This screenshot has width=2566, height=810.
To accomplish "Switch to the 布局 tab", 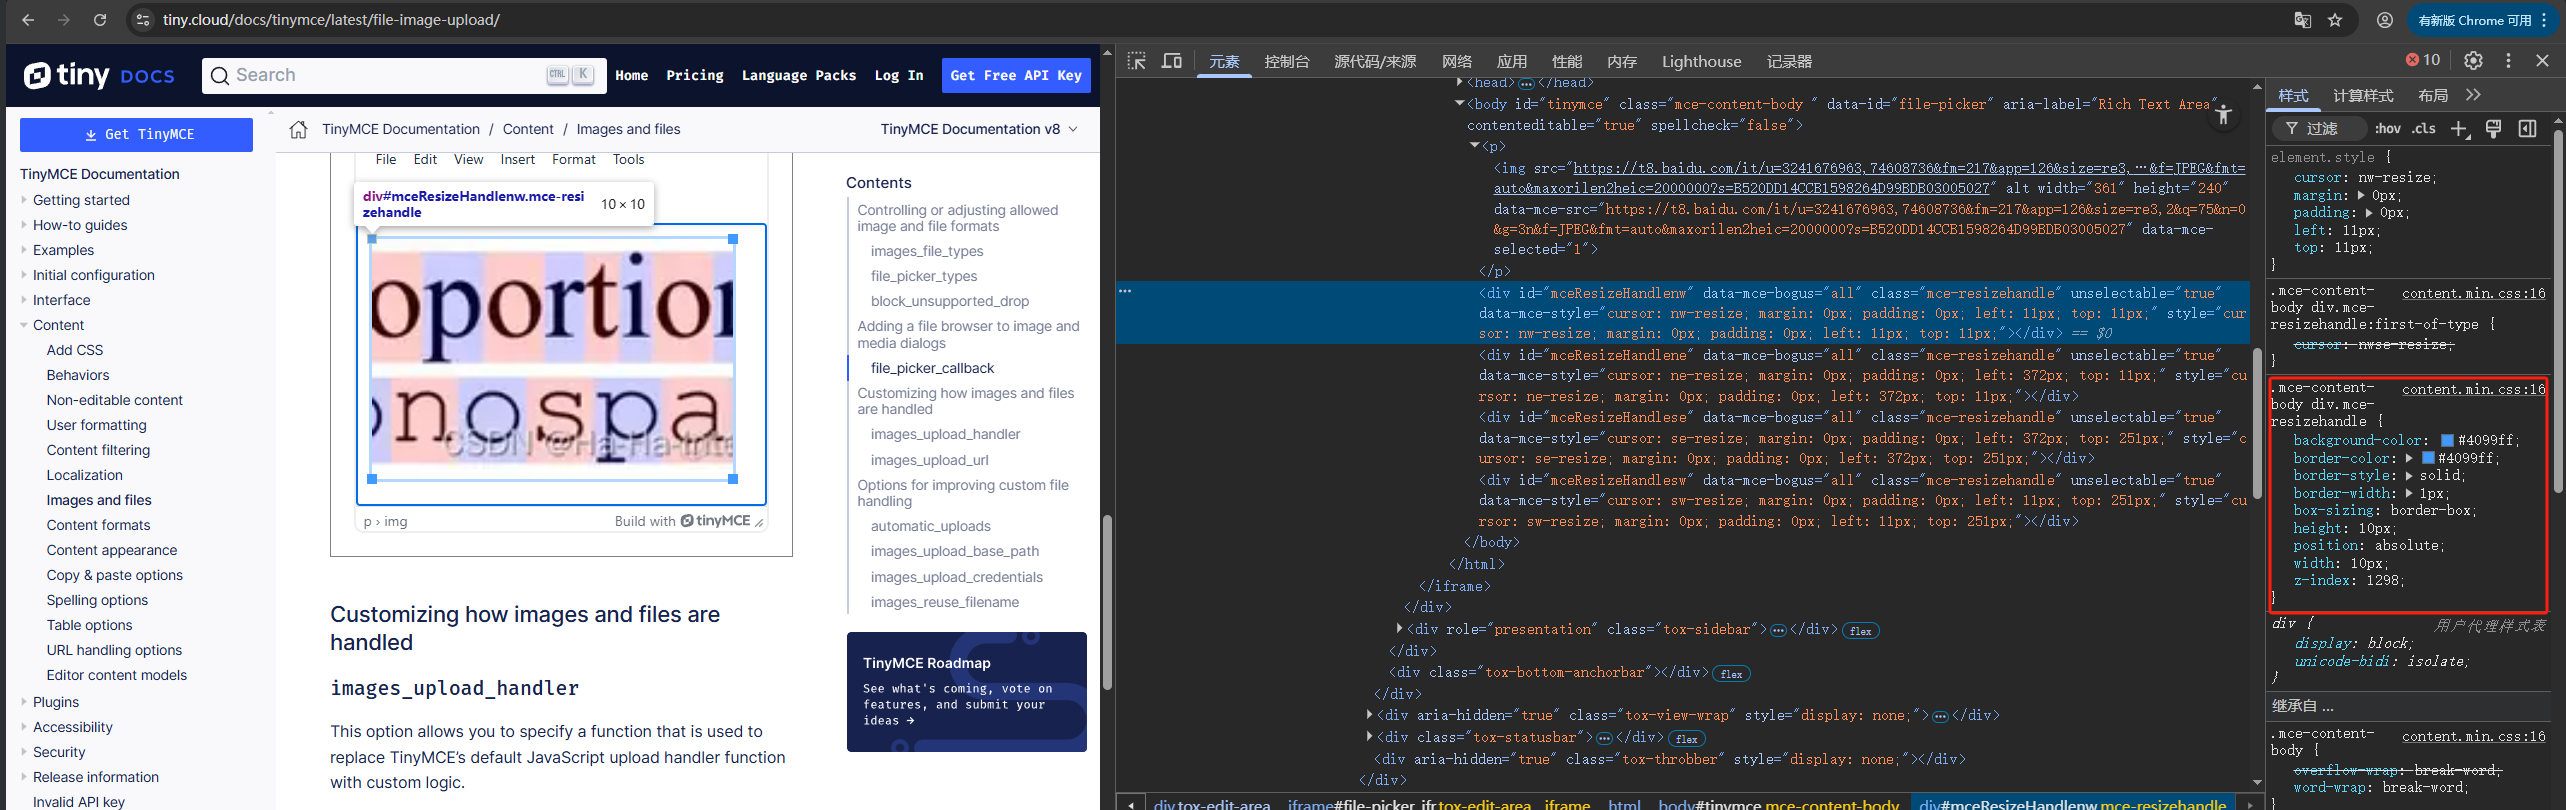I will point(2433,95).
